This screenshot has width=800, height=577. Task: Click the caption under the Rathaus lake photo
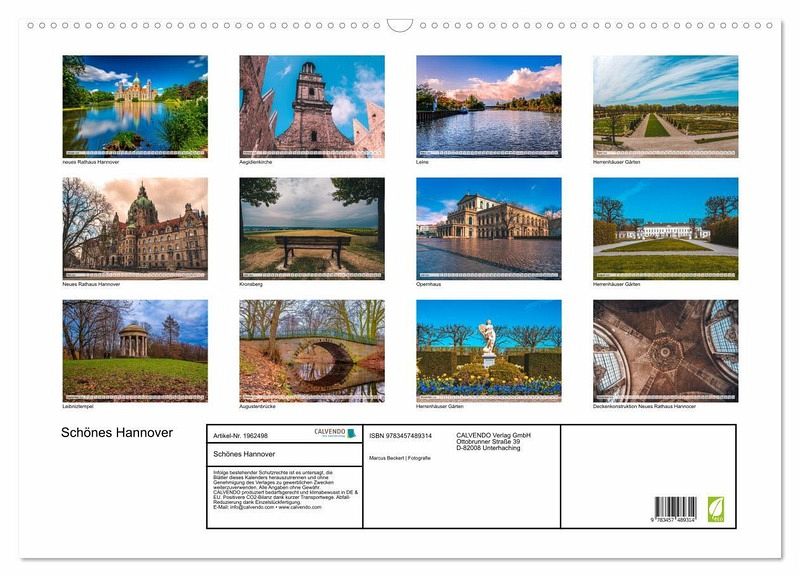point(91,162)
